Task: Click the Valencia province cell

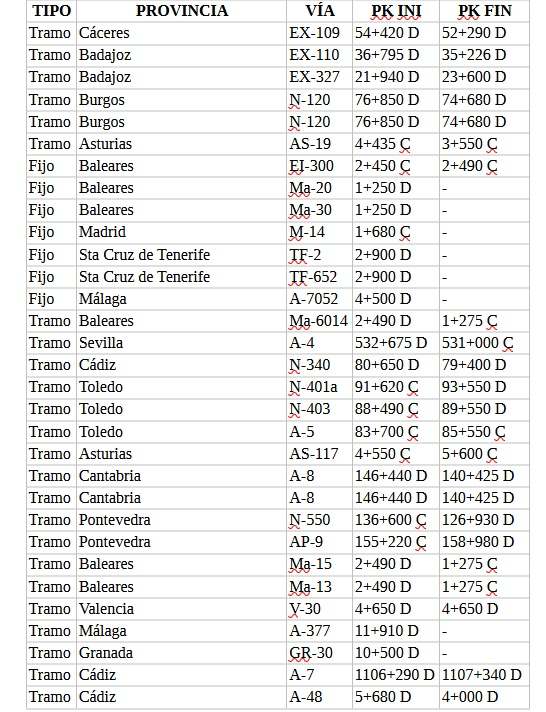Action: (x=182, y=608)
